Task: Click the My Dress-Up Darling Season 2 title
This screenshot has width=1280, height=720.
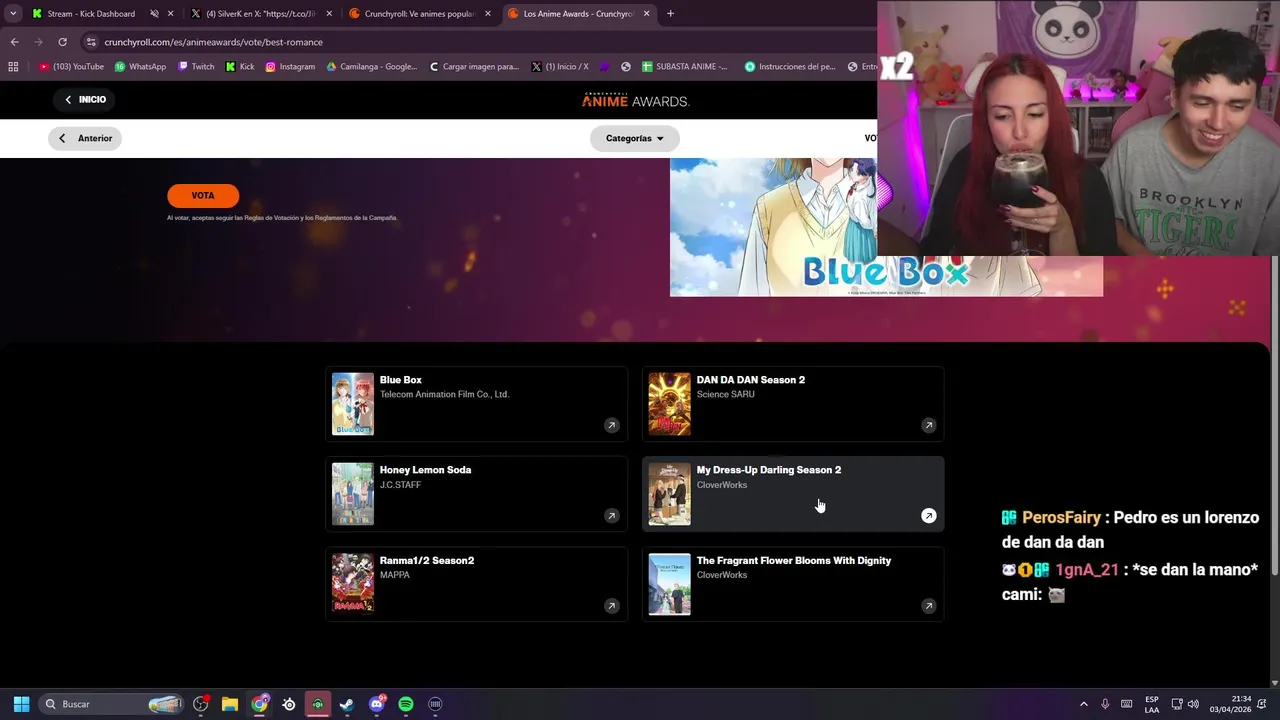Action: tap(769, 470)
